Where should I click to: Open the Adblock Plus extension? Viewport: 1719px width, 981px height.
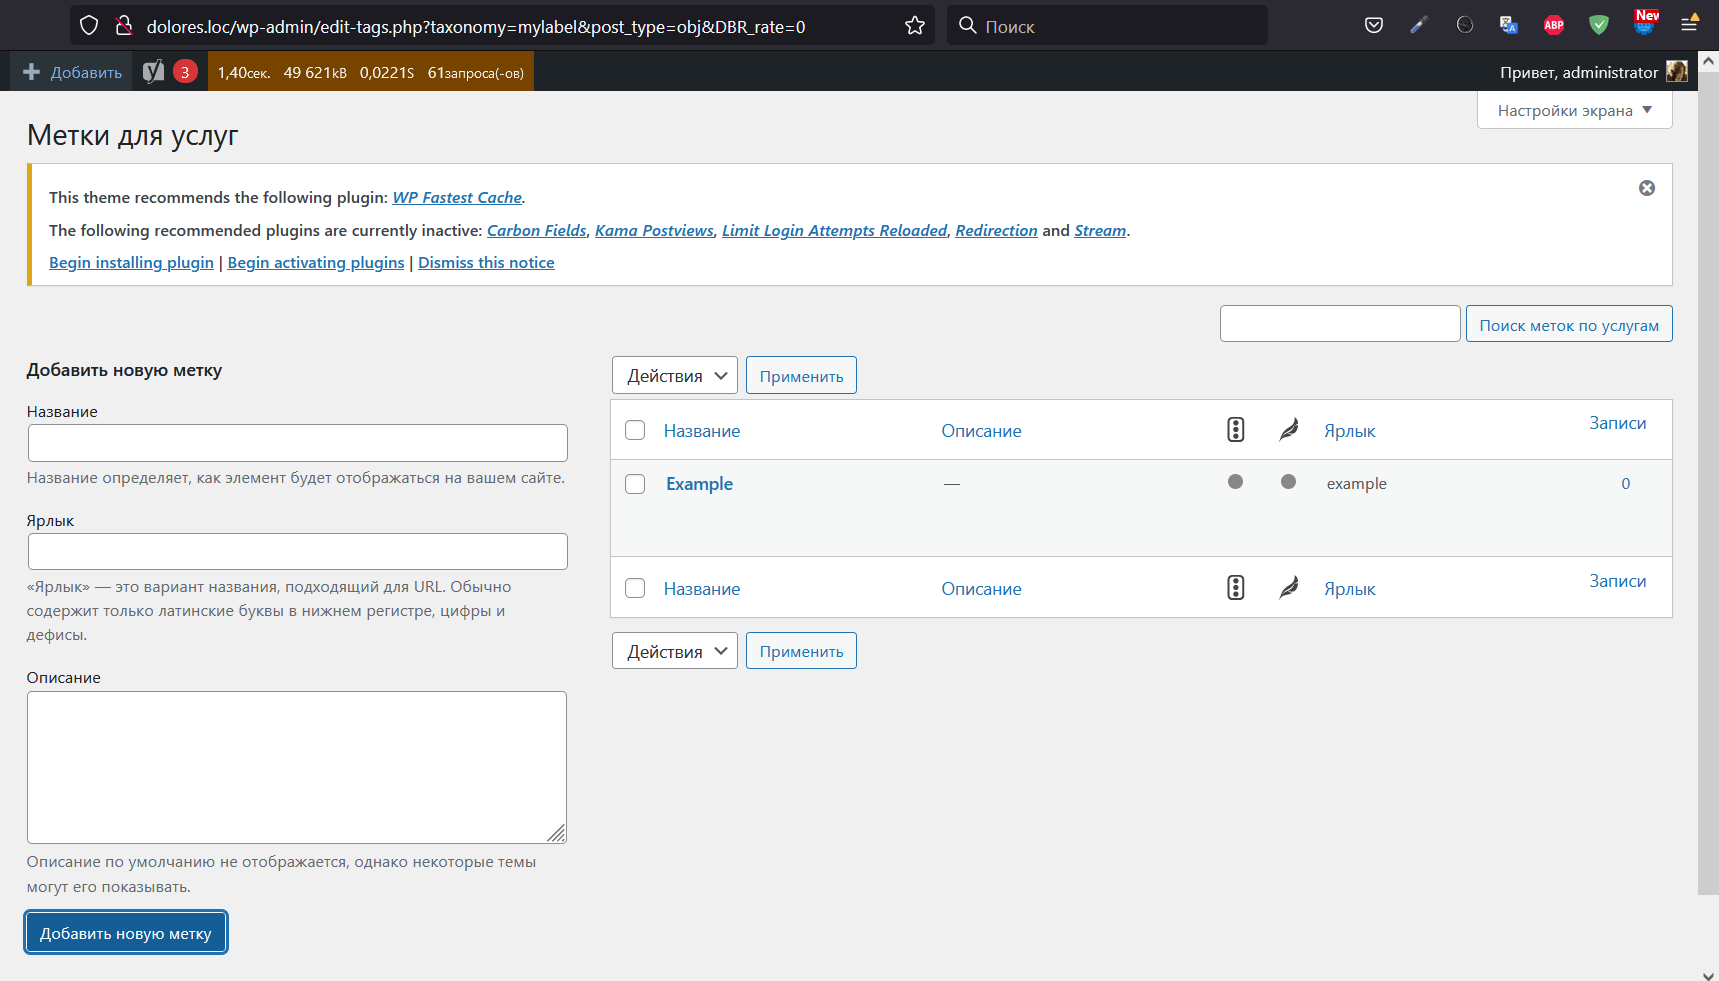pyautogui.click(x=1554, y=25)
